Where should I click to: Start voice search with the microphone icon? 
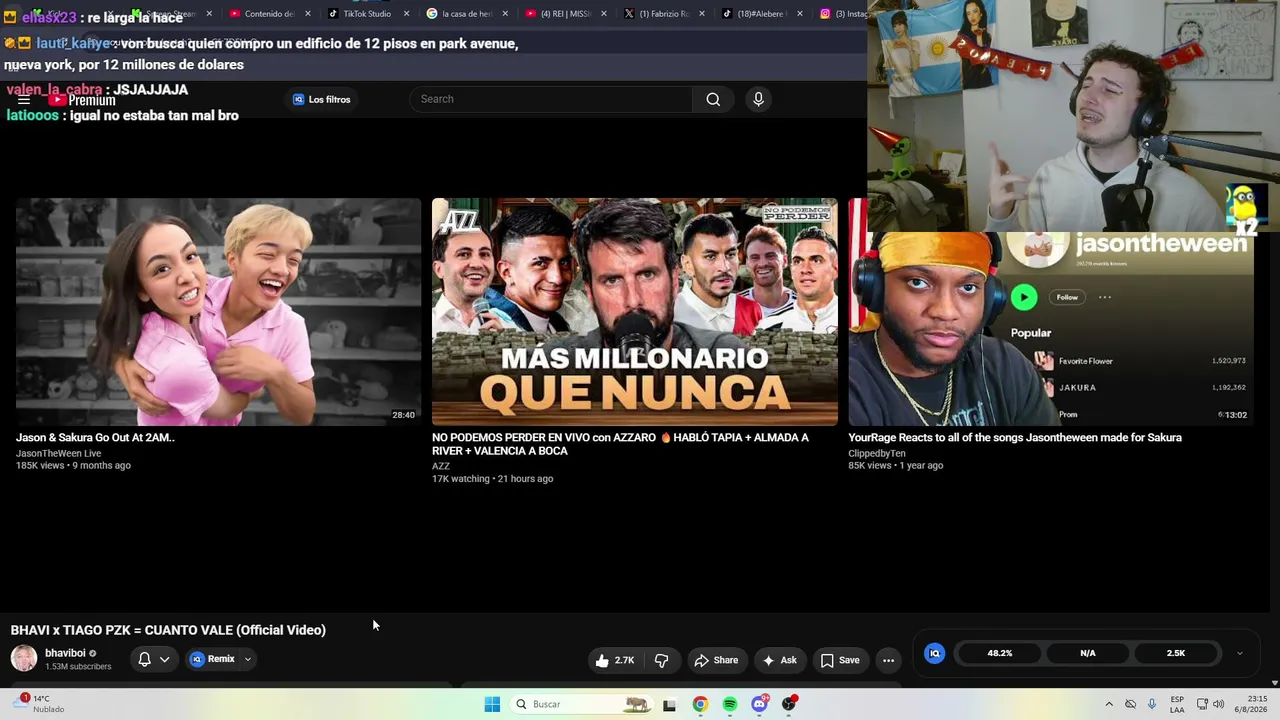[758, 99]
